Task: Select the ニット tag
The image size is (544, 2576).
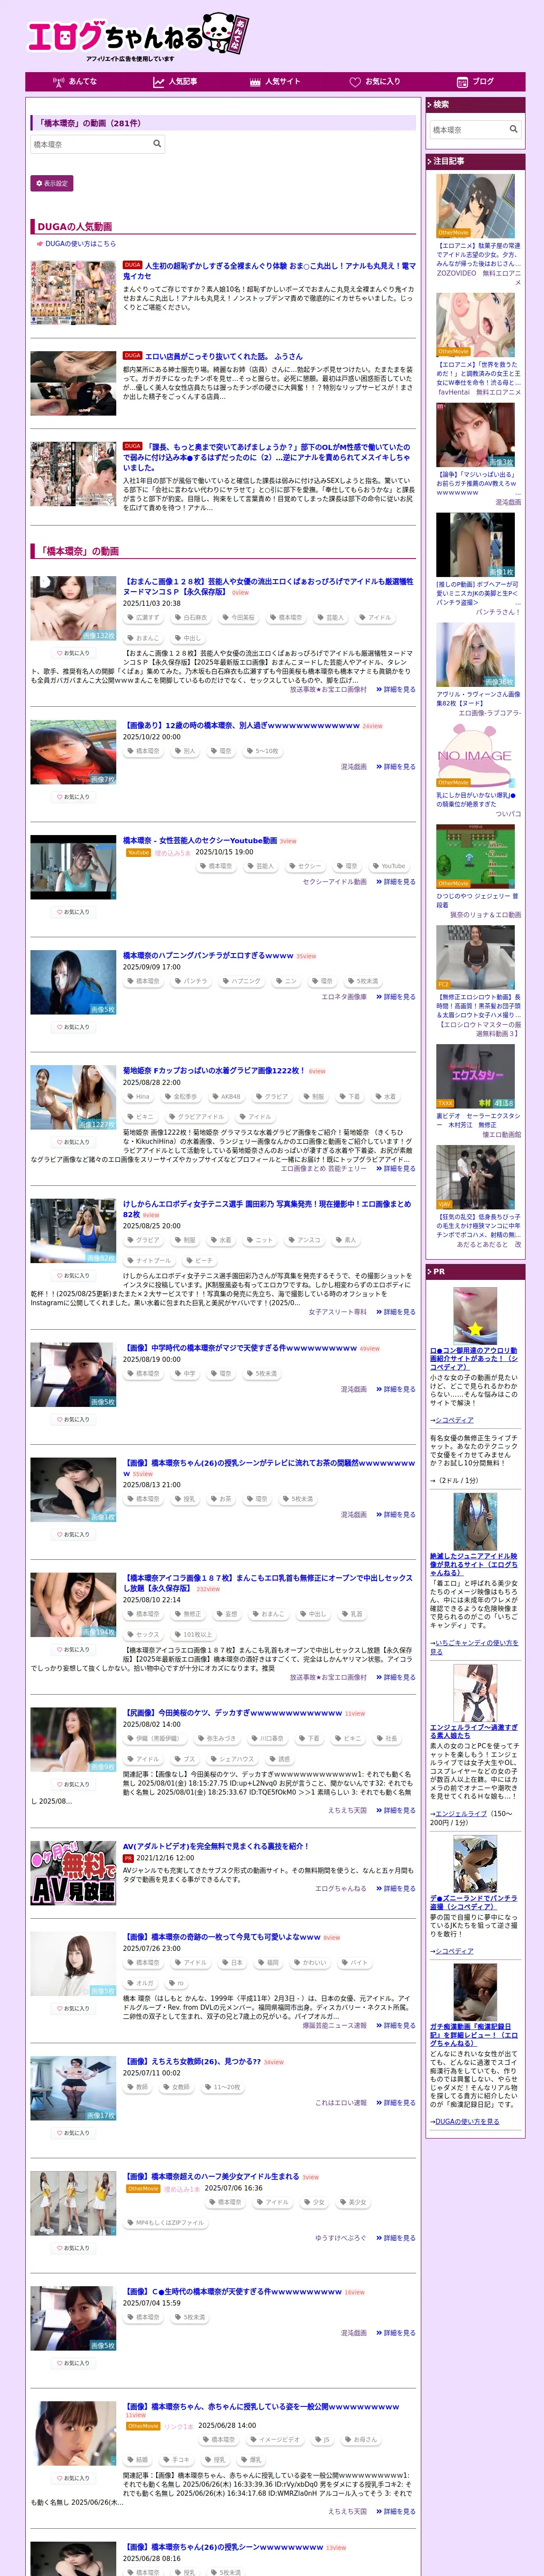Action: click(x=260, y=1240)
